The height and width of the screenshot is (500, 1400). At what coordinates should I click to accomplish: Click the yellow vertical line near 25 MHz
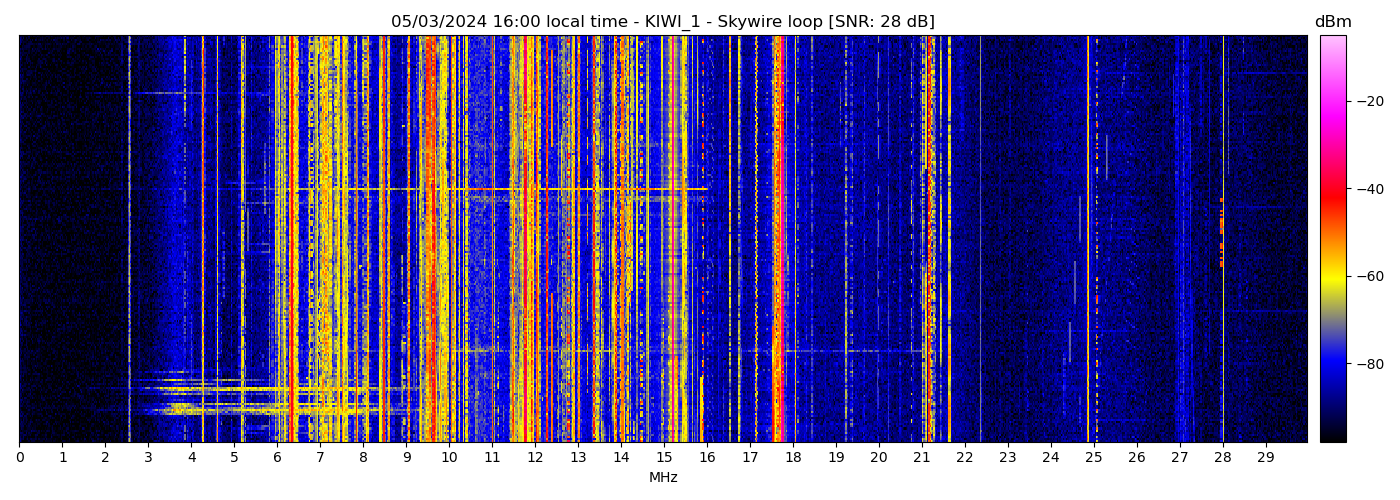tap(1088, 240)
